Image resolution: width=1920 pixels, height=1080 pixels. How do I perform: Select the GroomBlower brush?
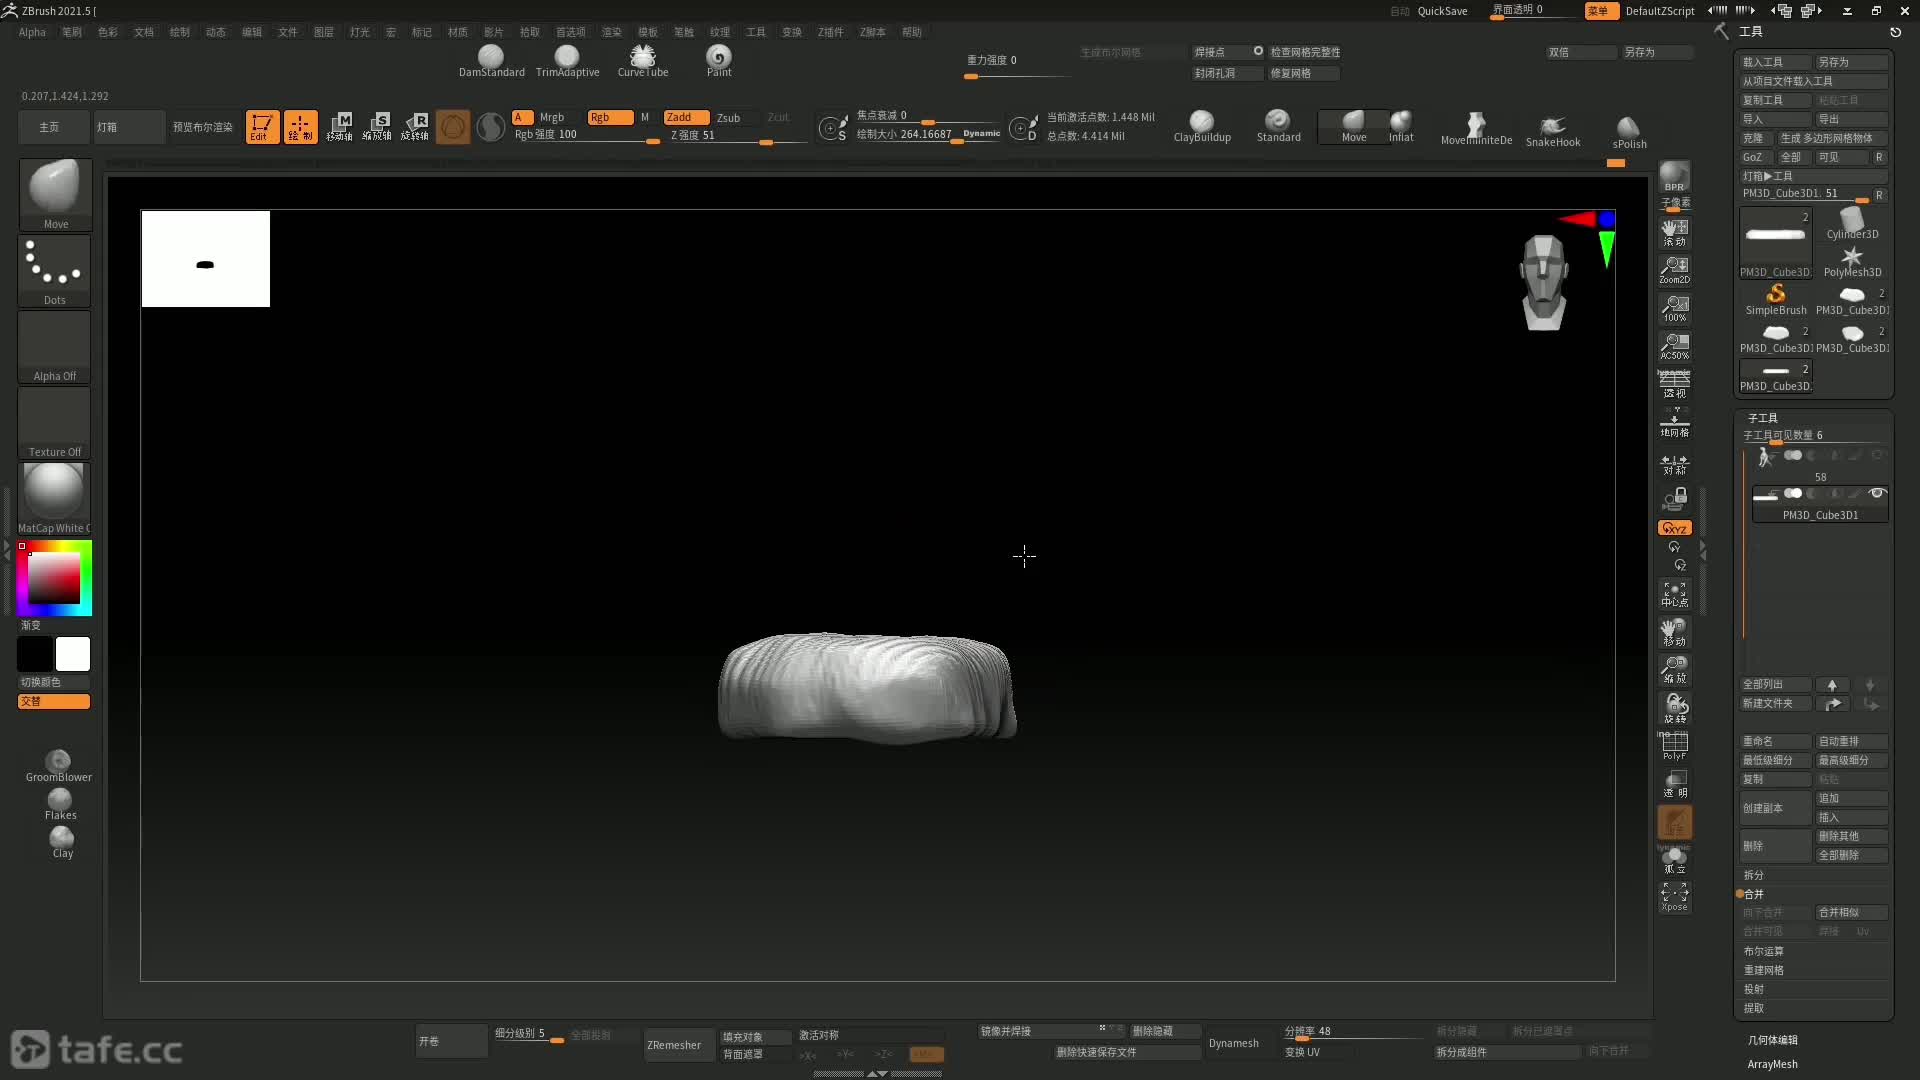coord(59,766)
